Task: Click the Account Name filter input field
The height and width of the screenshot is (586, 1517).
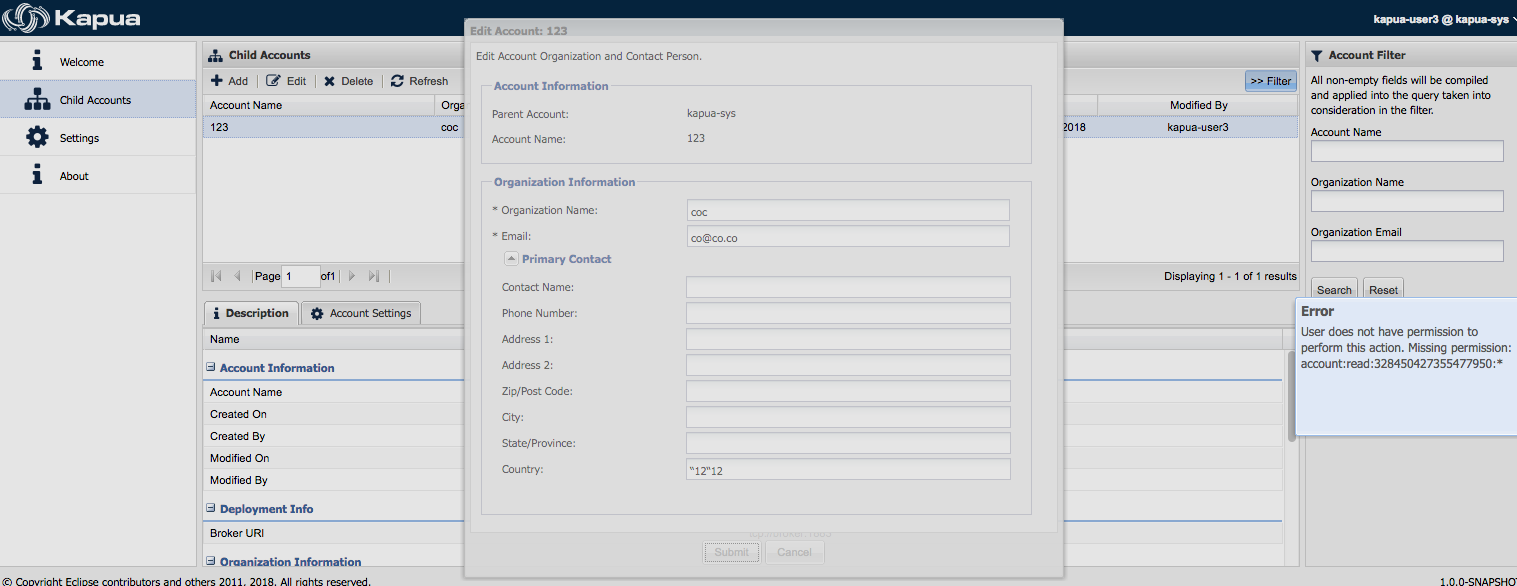Action: pyautogui.click(x=1405, y=150)
